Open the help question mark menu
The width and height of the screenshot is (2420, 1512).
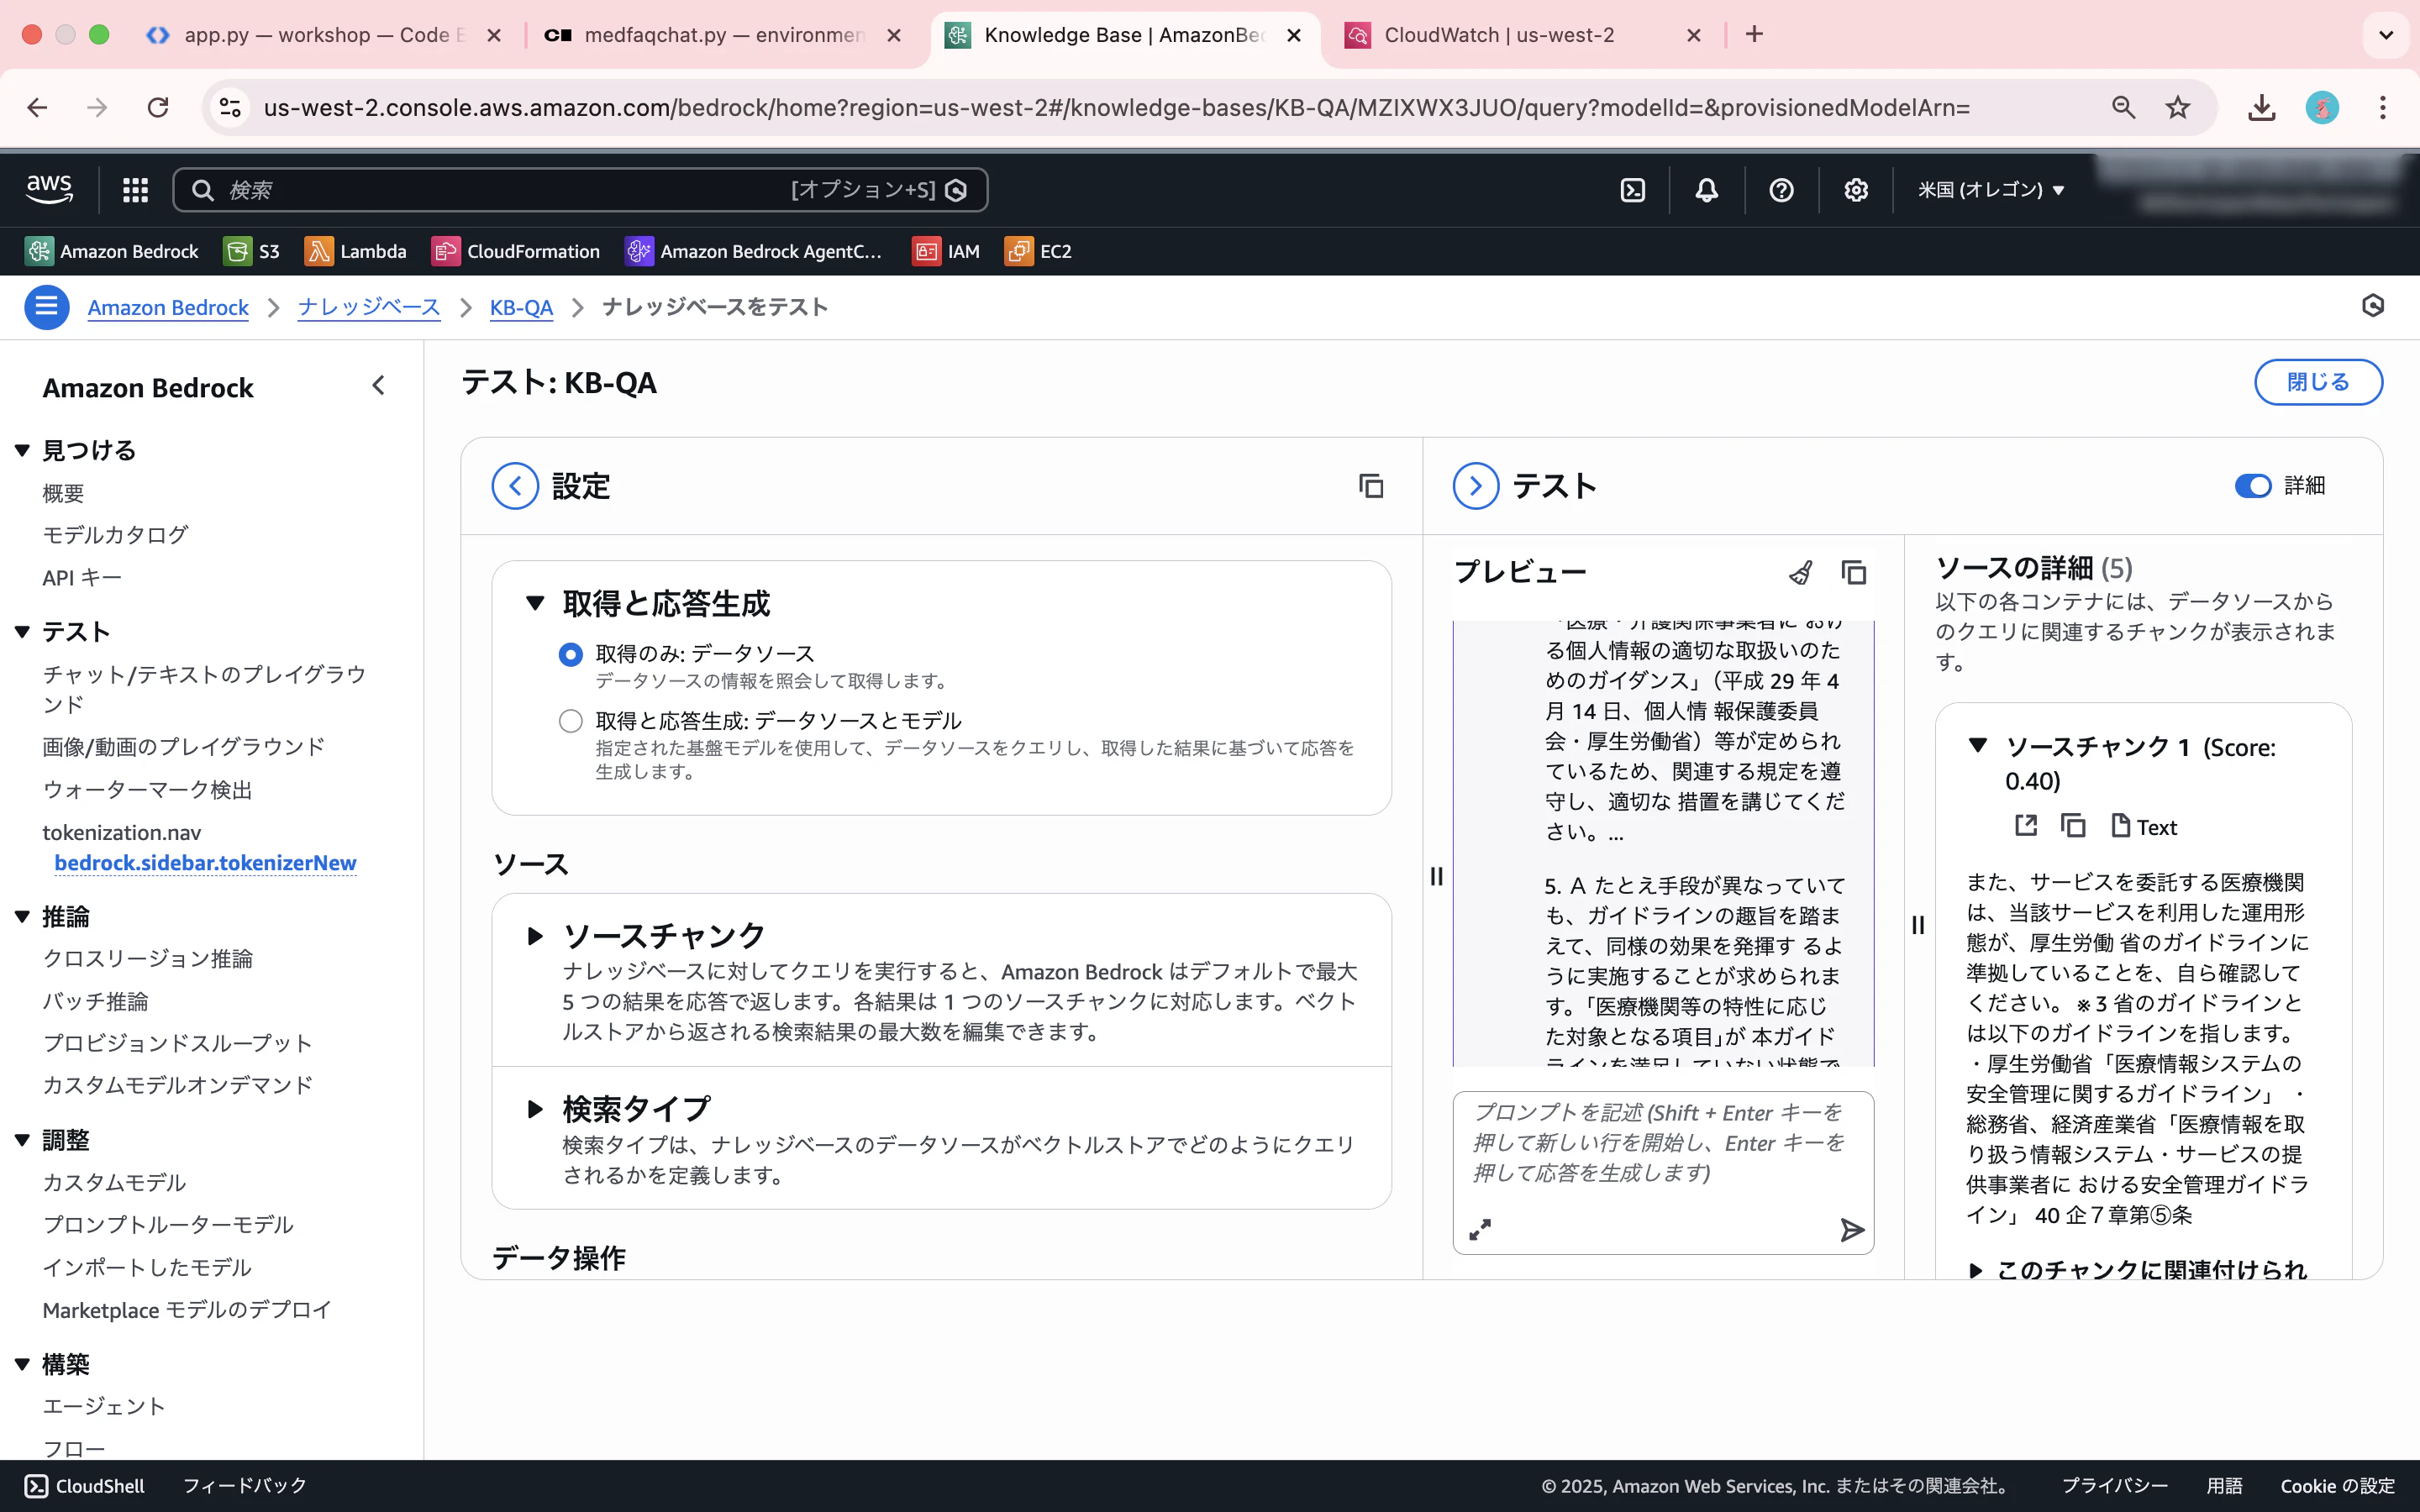[1781, 190]
